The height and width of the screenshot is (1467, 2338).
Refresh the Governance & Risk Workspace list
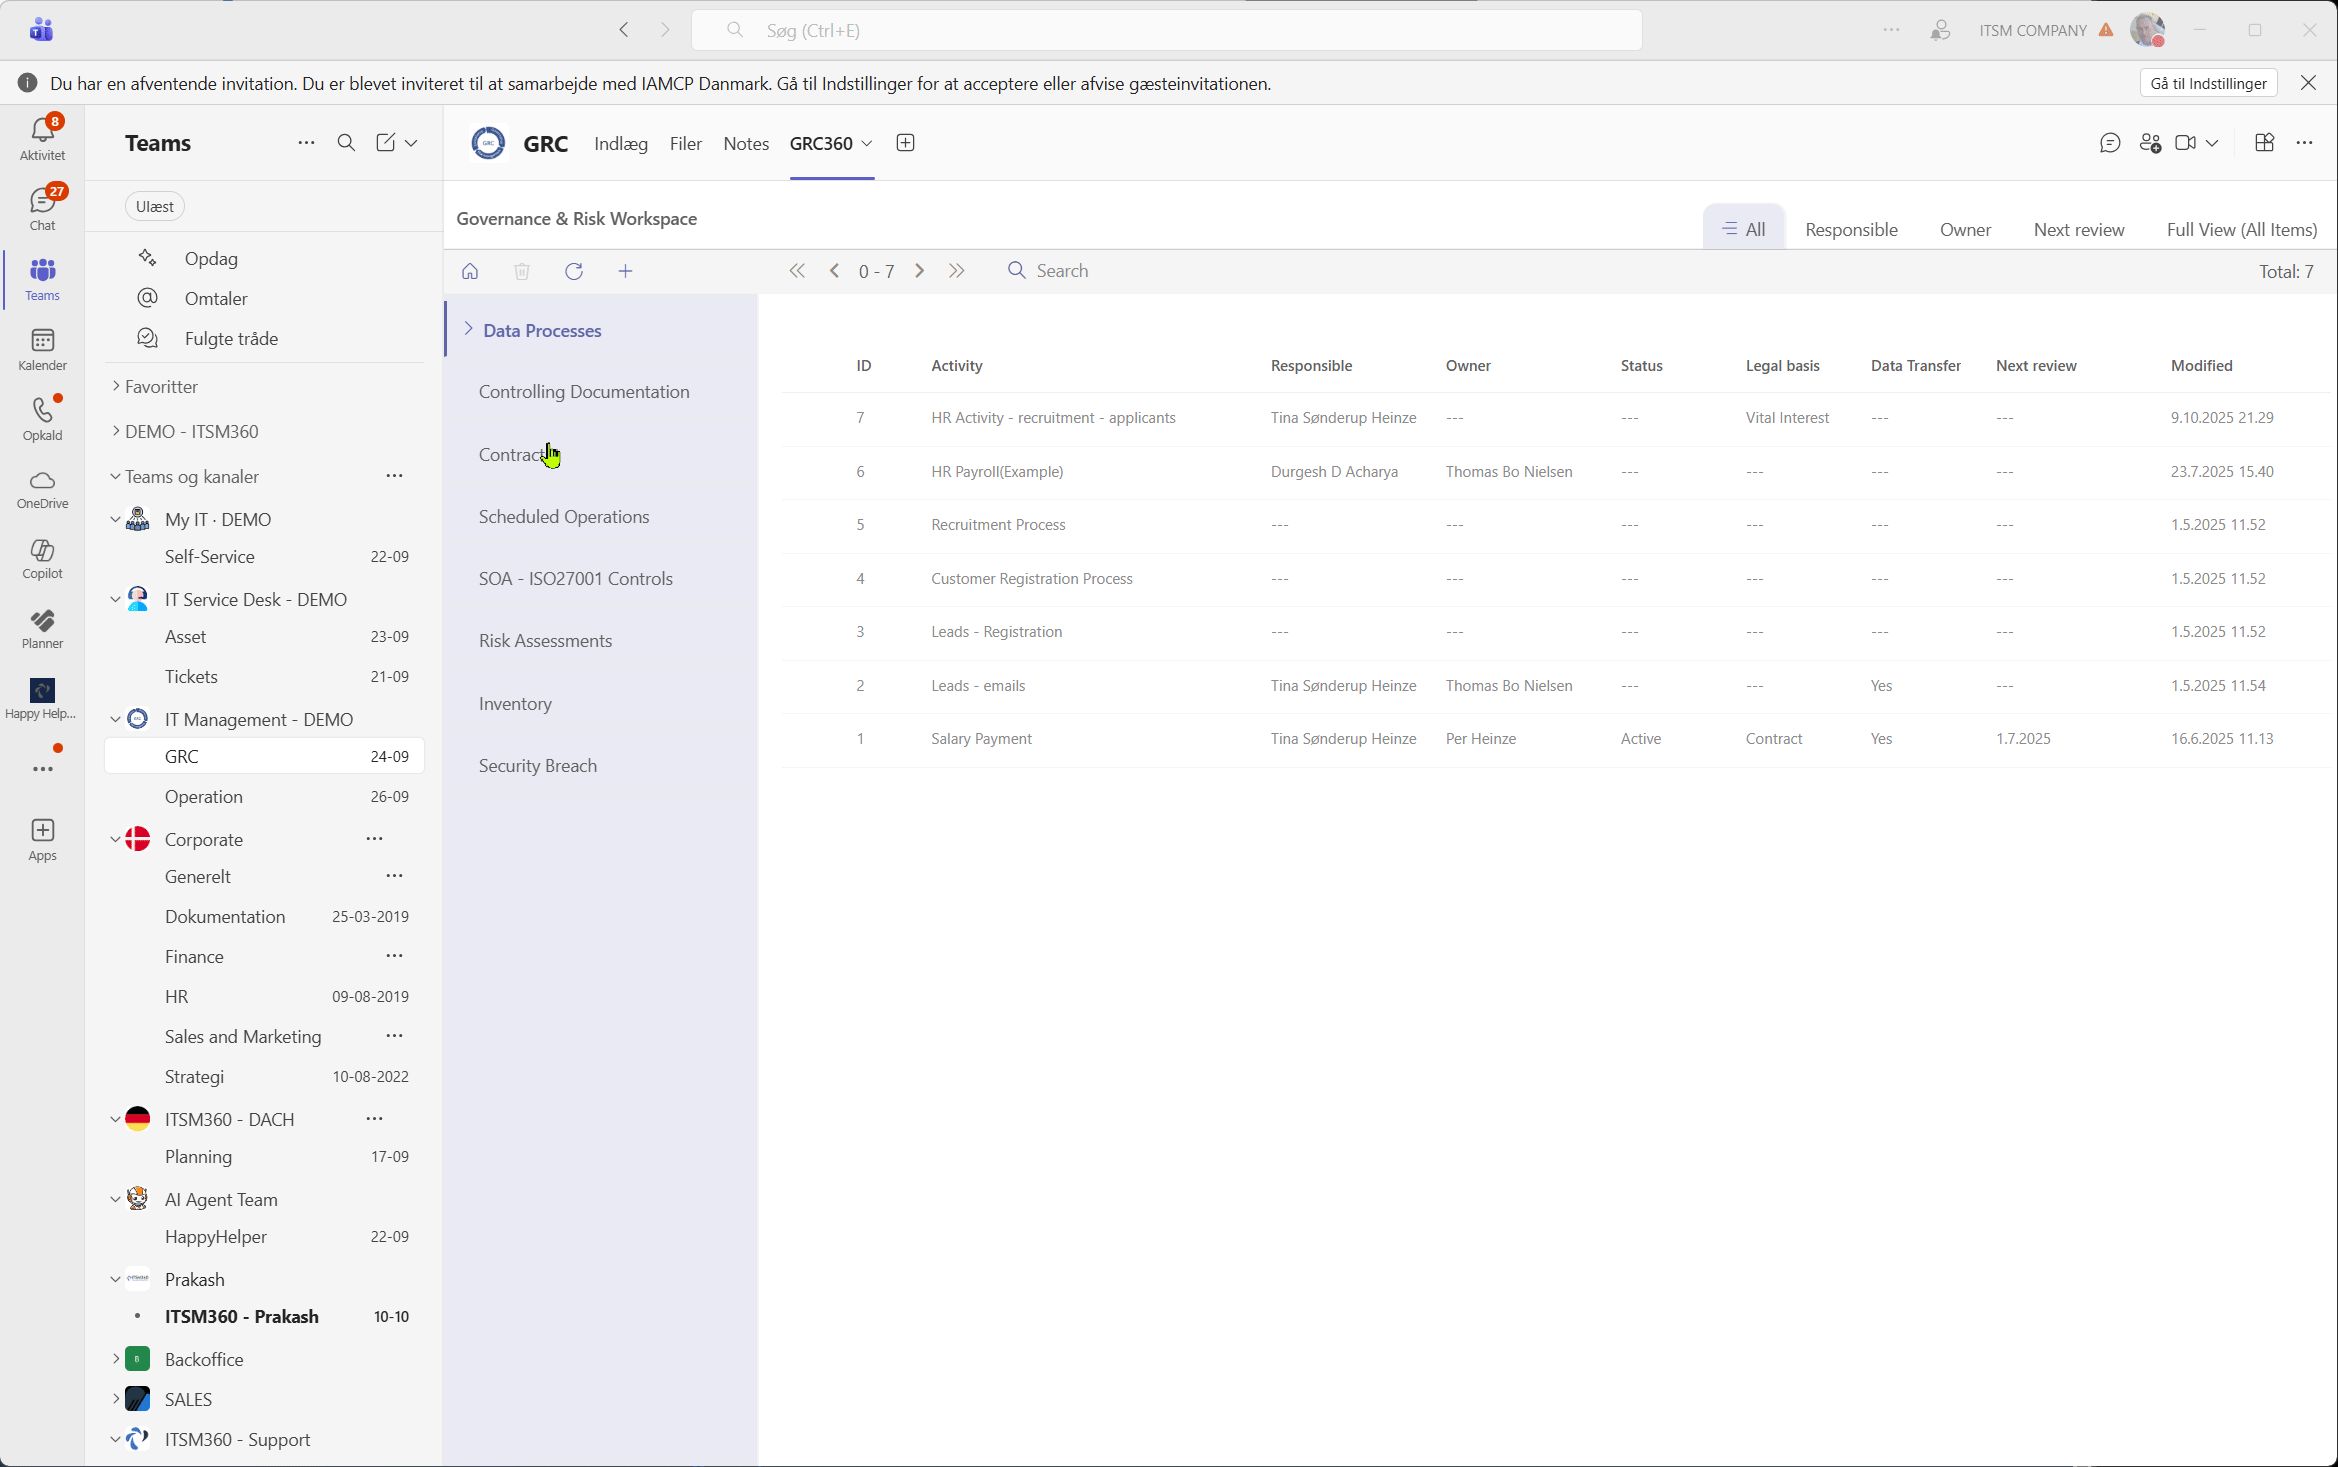point(574,271)
